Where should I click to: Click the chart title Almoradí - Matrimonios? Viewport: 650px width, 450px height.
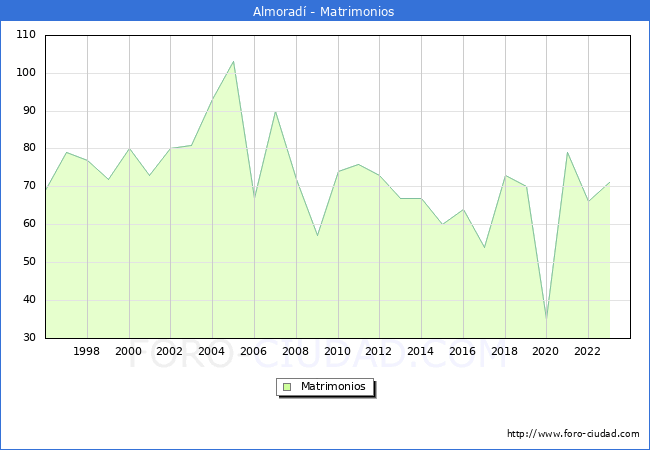(x=323, y=11)
